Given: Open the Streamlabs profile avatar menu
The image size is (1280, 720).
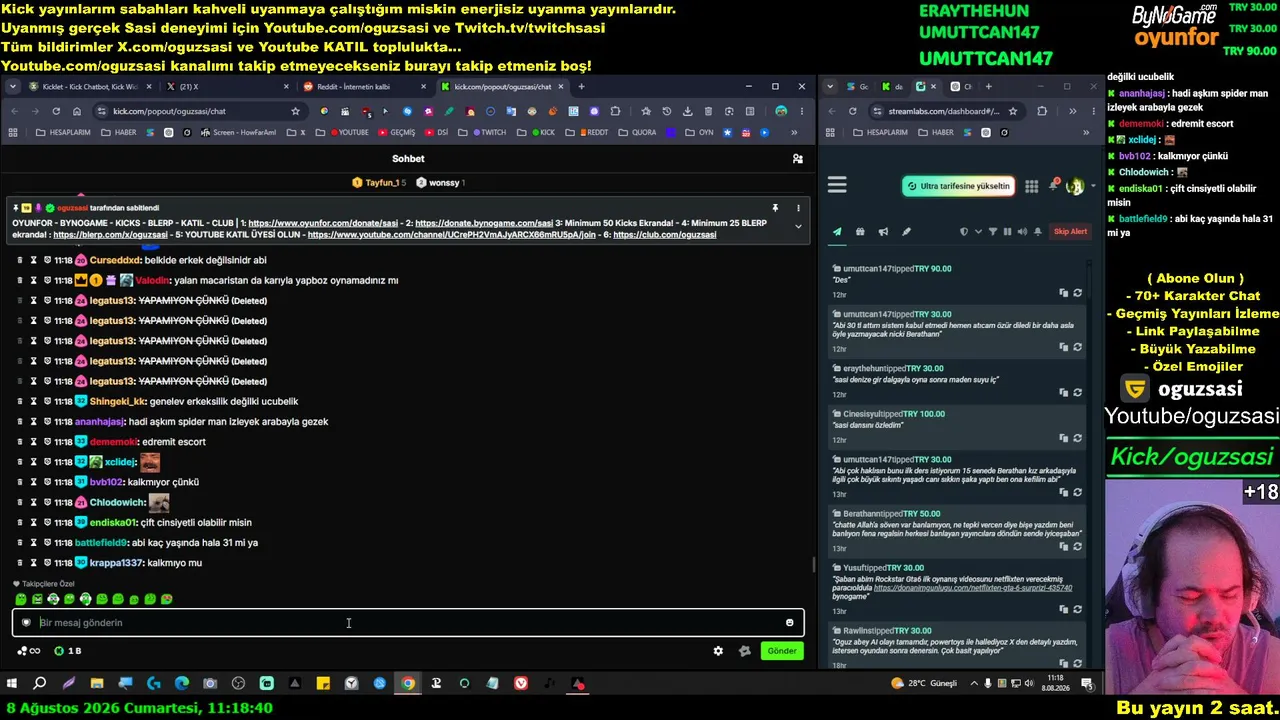Looking at the screenshot, I should [x=1076, y=186].
